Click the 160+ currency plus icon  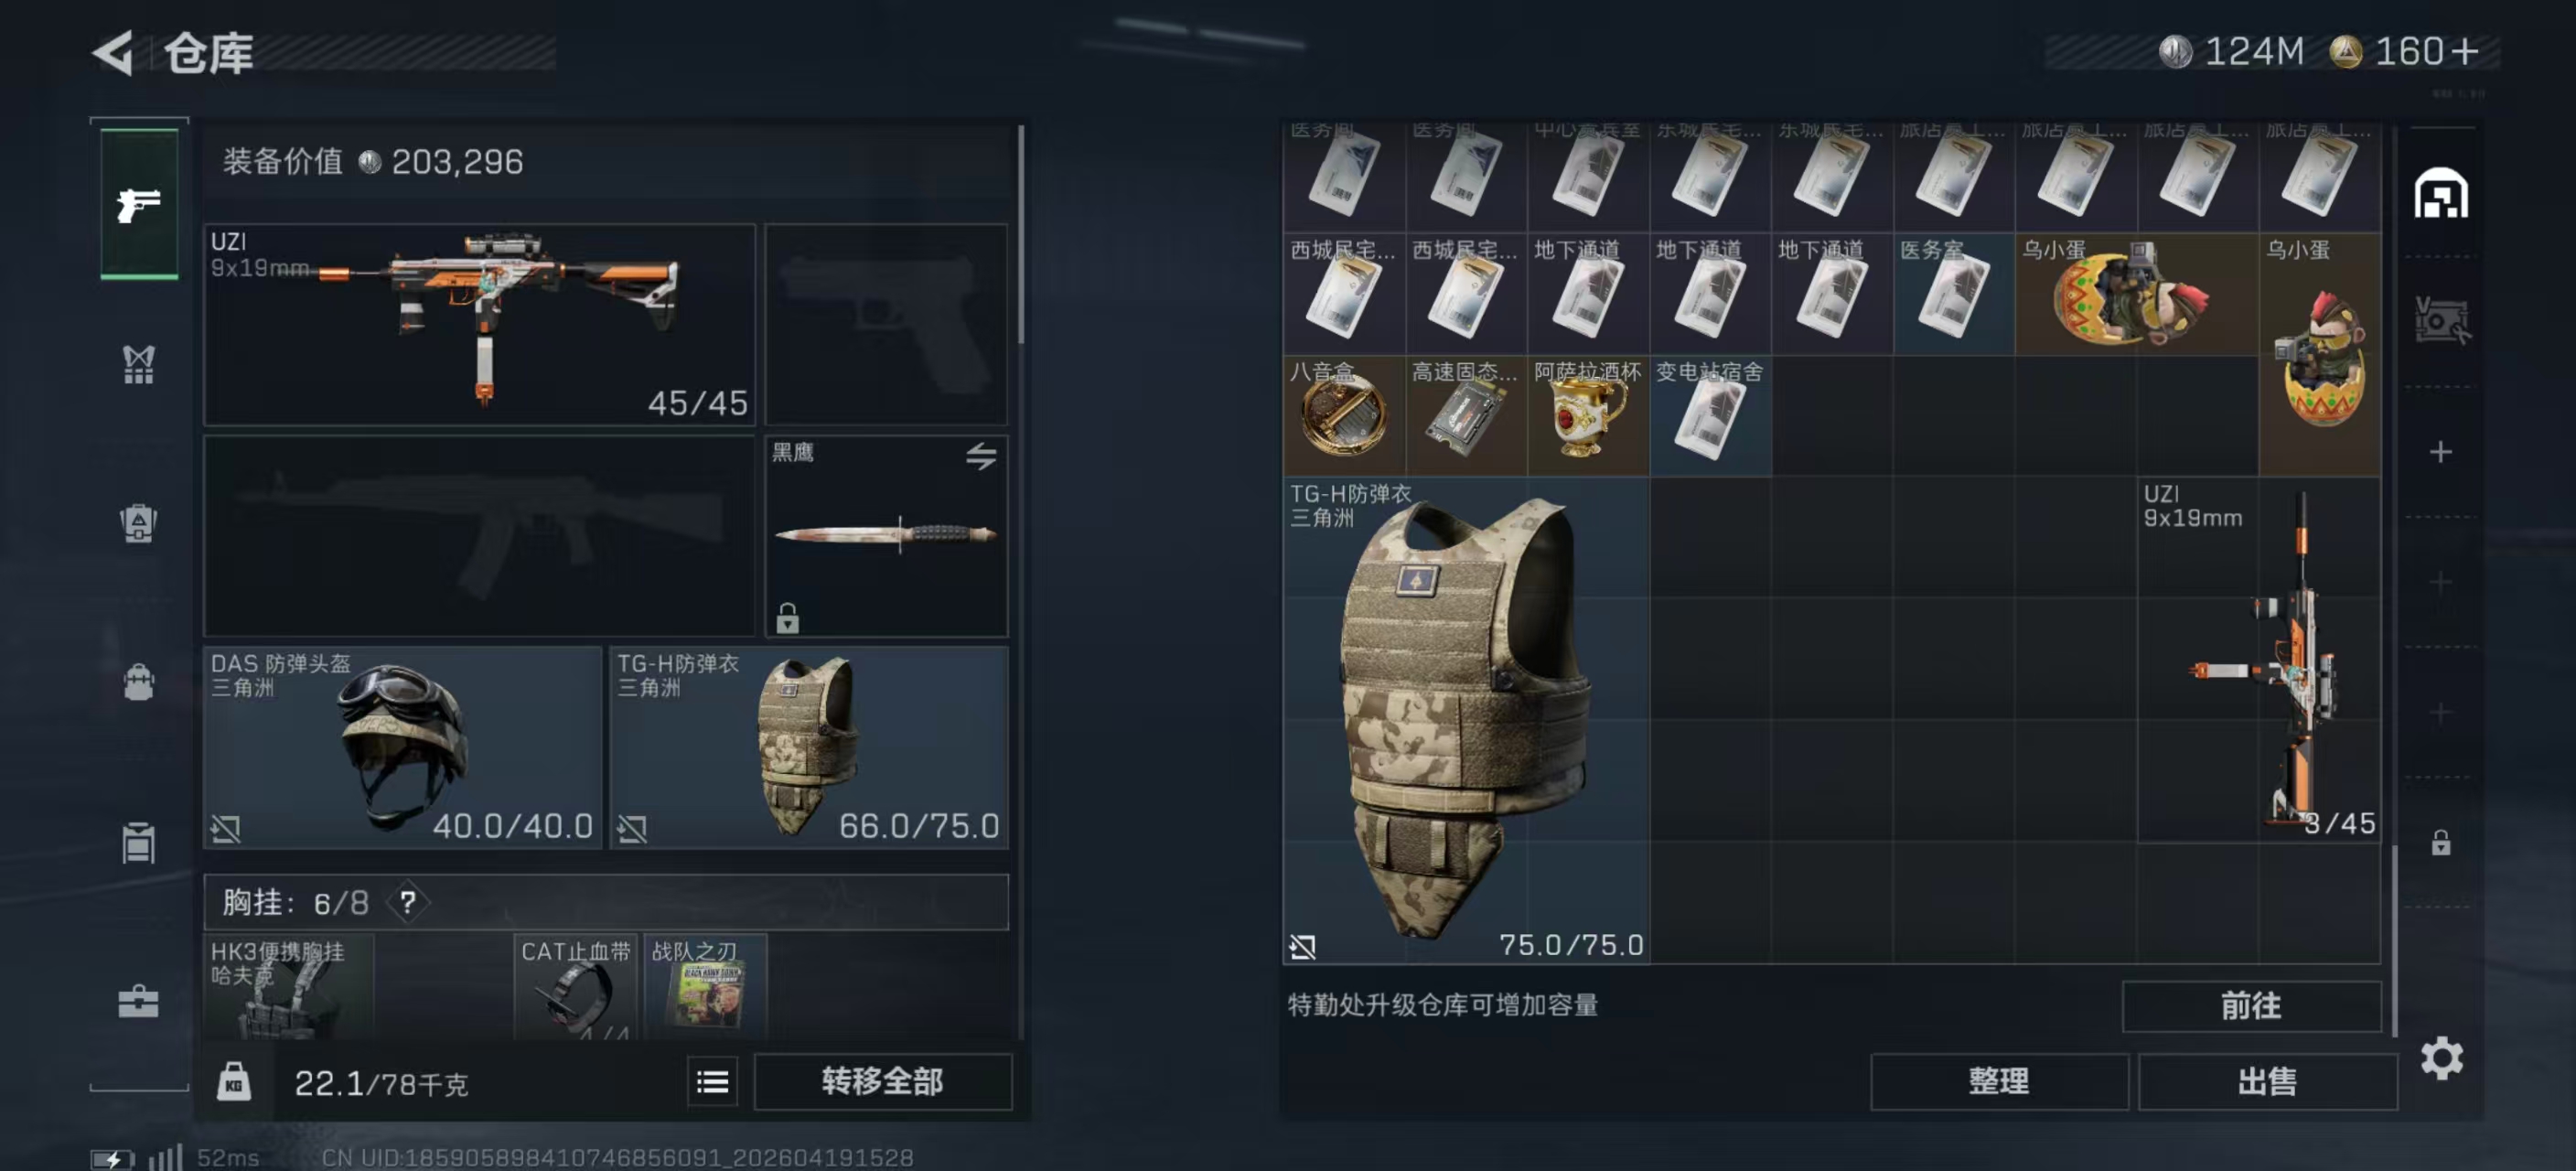2465,51
